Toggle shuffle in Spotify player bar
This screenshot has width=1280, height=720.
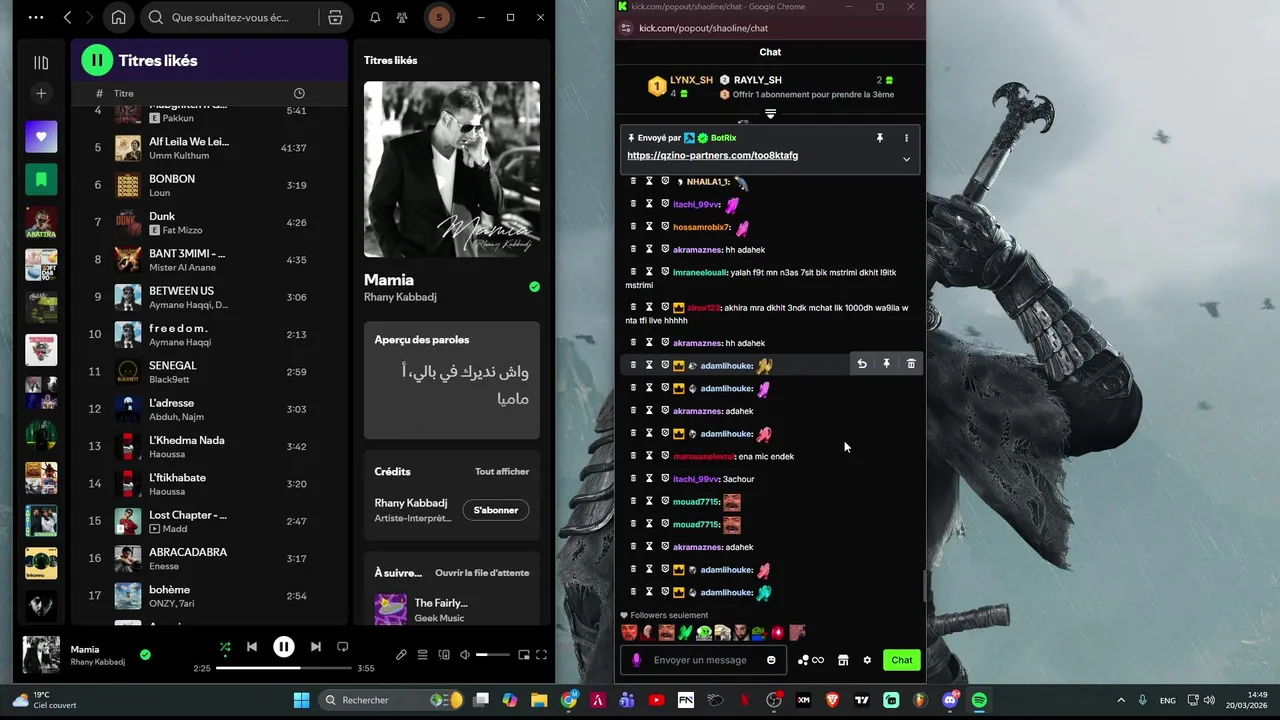tap(225, 647)
